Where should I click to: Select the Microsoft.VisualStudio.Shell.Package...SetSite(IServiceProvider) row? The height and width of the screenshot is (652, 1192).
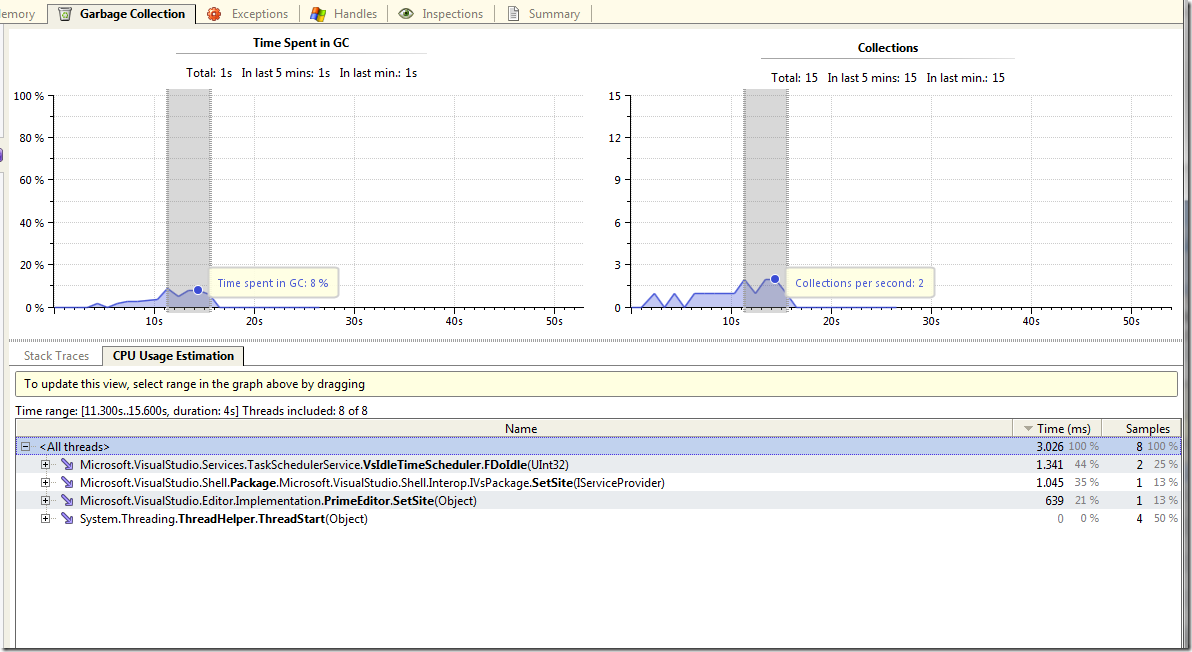pyautogui.click(x=598, y=483)
